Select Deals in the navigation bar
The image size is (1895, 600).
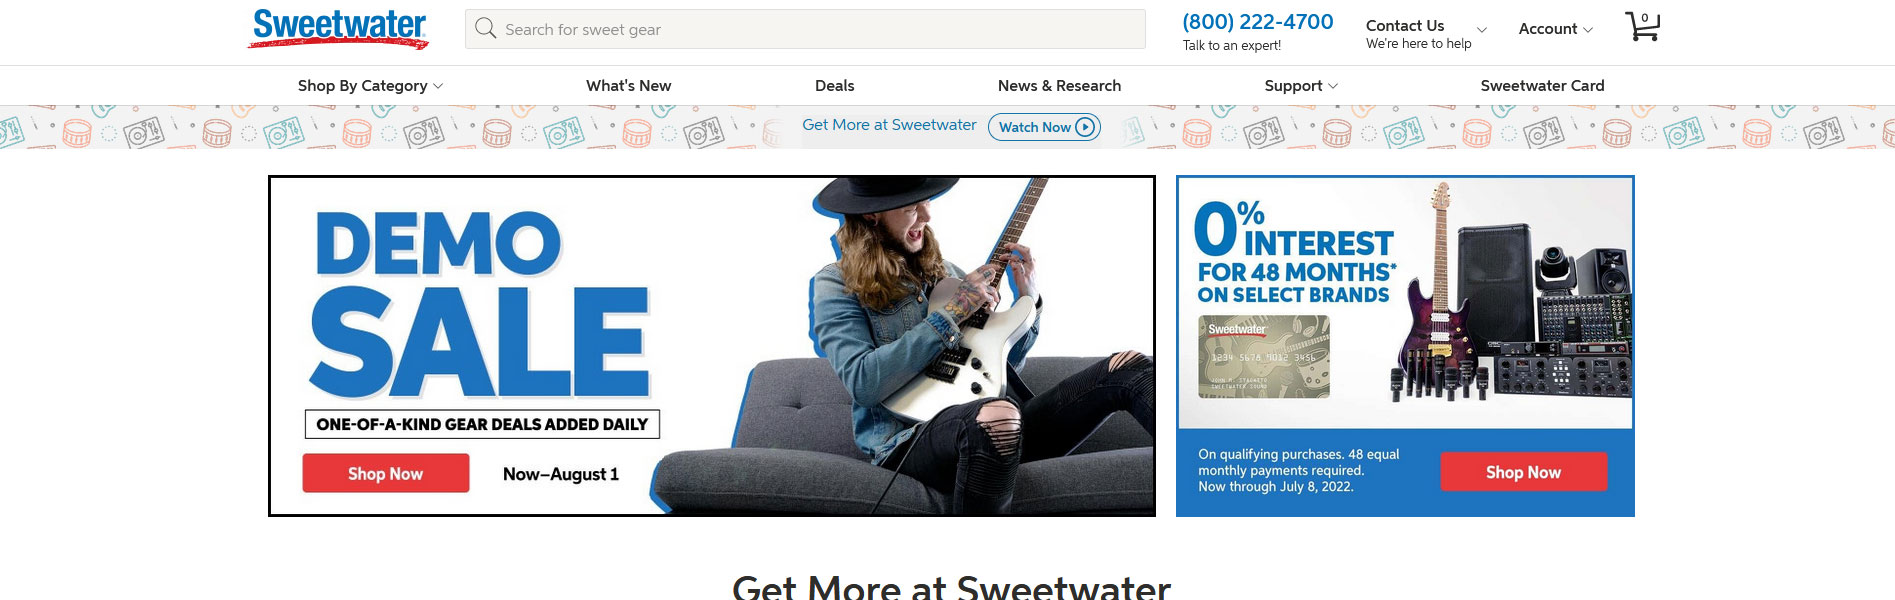pos(834,86)
